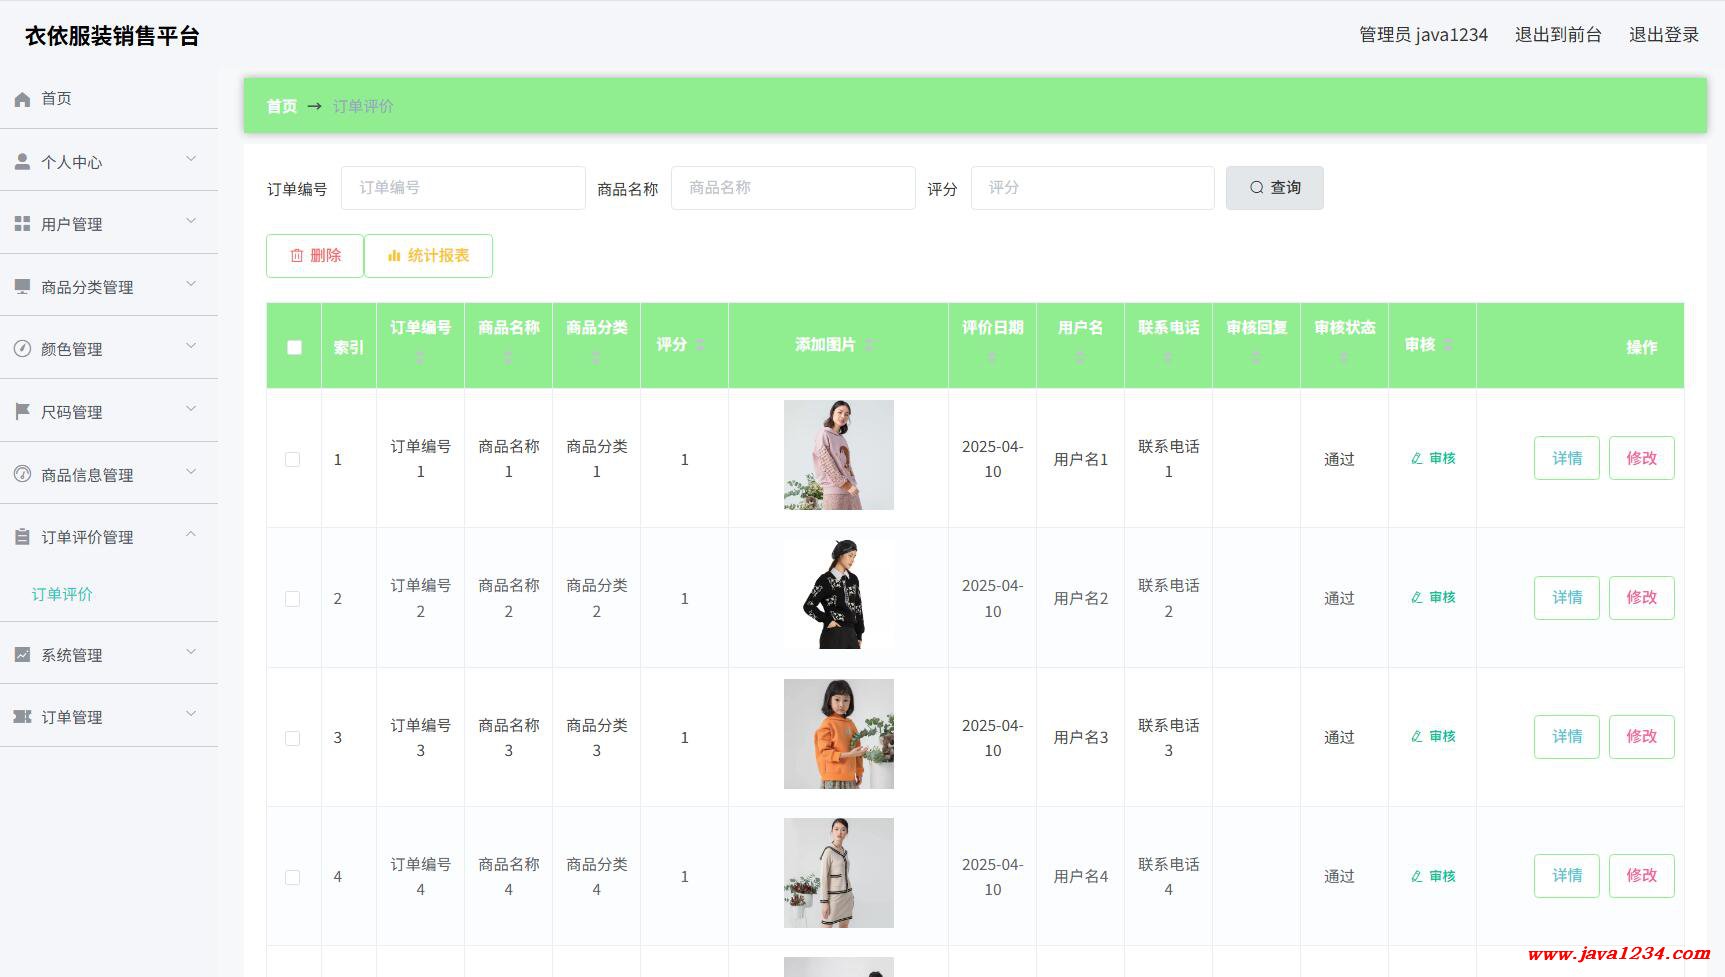
Task: Open the 订单评价 submenu item
Action: 62,594
